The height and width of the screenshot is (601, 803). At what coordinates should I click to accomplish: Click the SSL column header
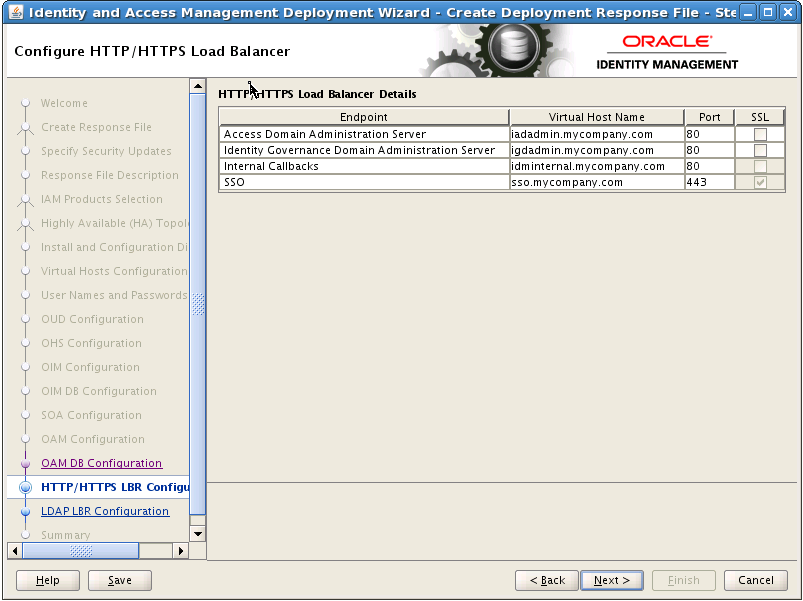click(760, 117)
